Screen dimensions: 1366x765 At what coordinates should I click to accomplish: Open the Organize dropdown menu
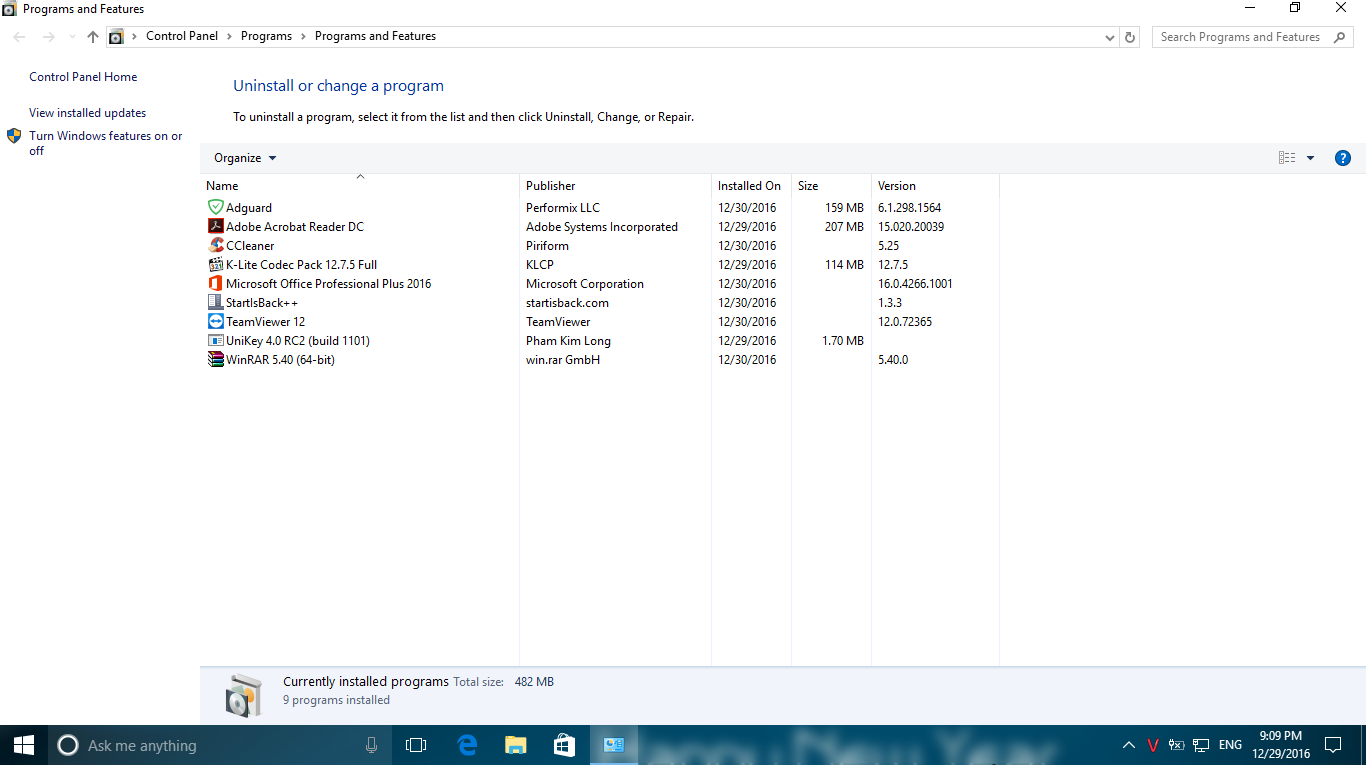(245, 158)
